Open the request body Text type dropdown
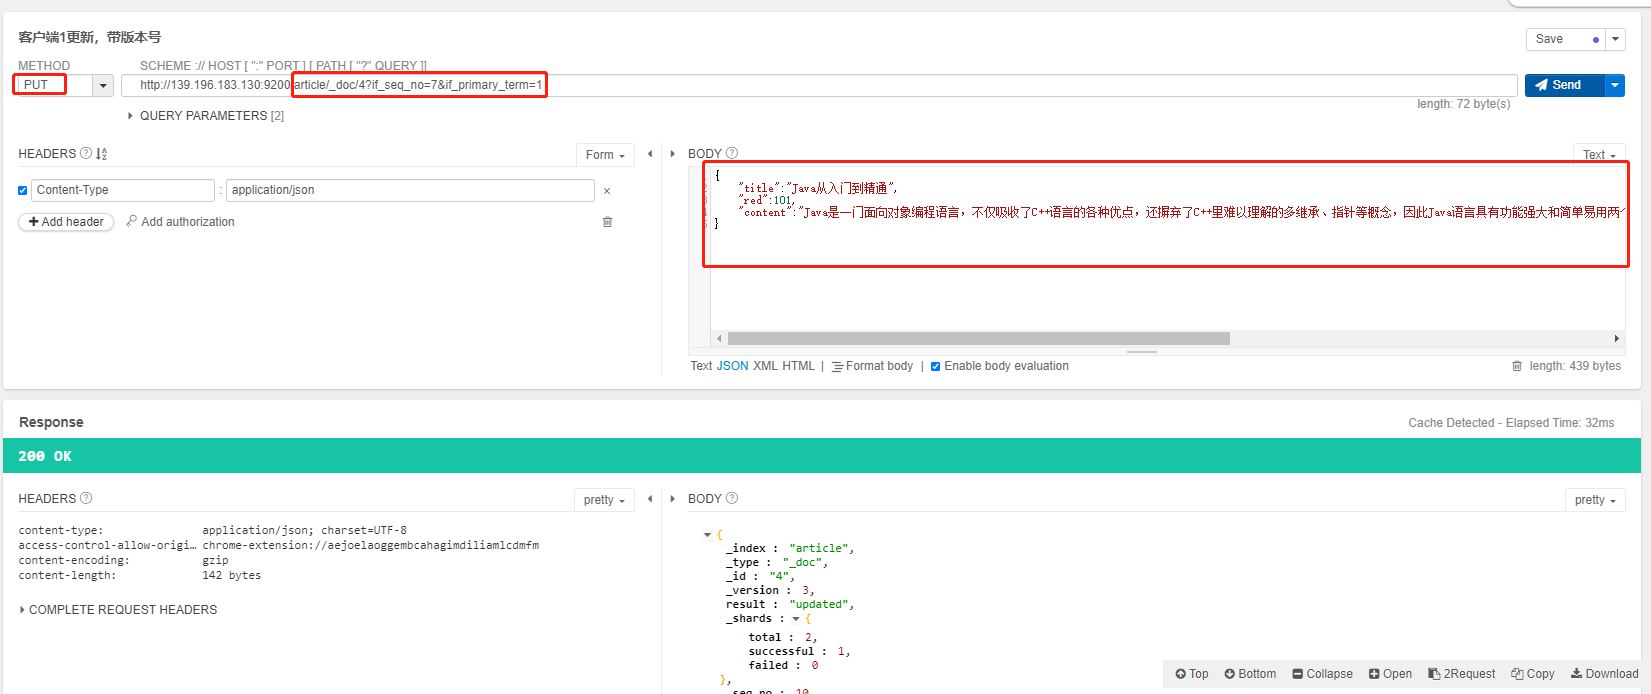Screen dimensions: 1651x694 (x=1599, y=155)
